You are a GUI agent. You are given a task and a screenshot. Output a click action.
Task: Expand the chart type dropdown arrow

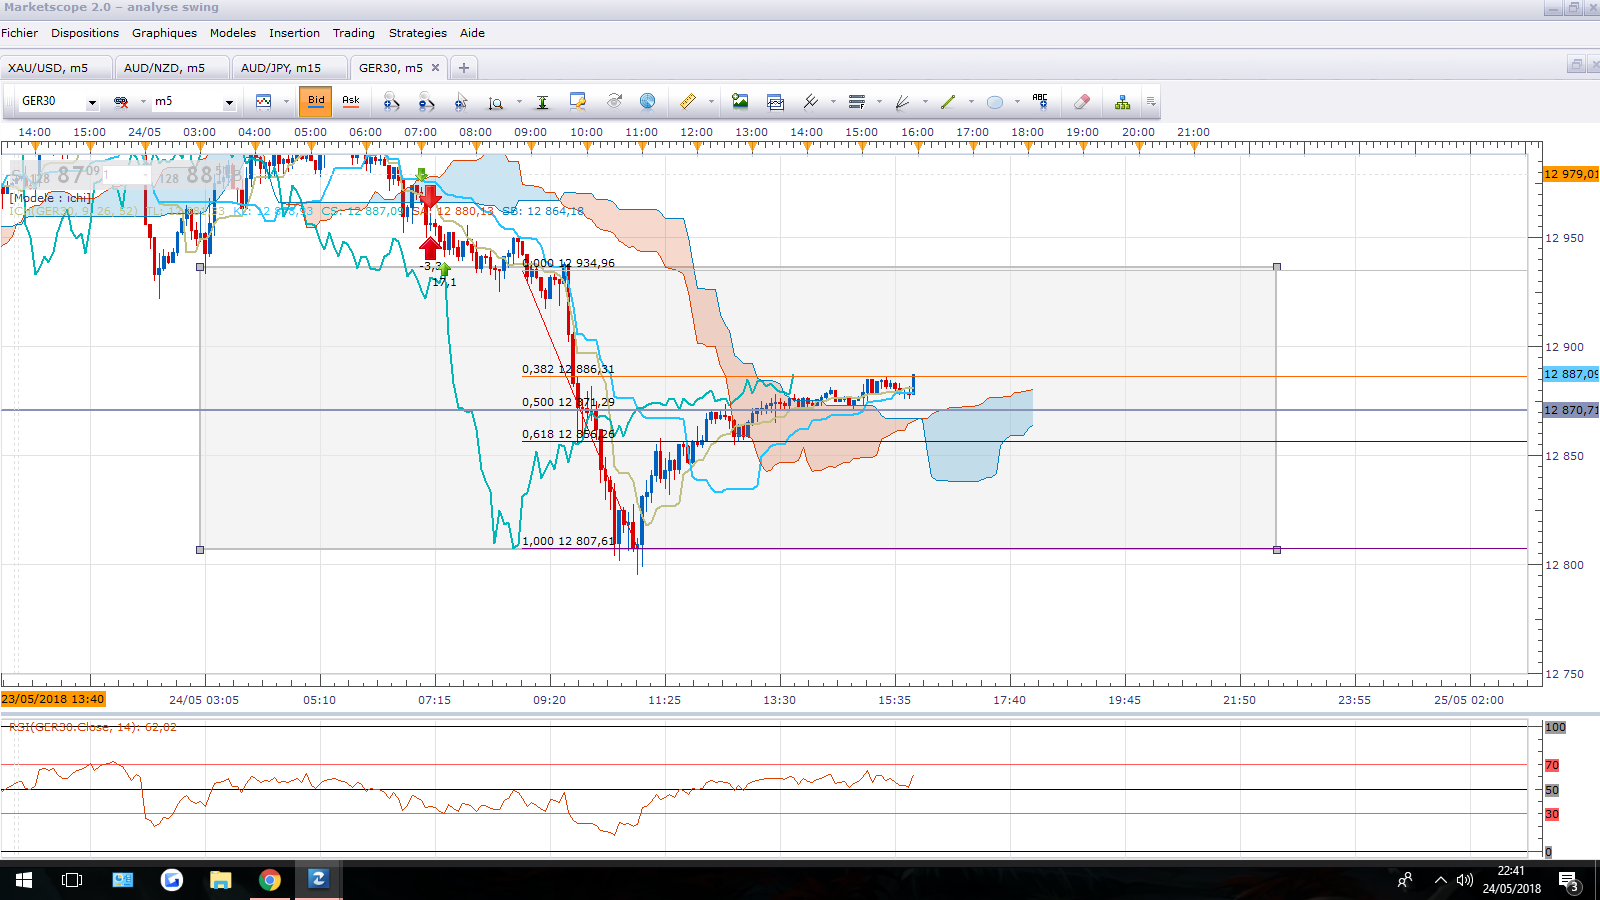tap(286, 101)
